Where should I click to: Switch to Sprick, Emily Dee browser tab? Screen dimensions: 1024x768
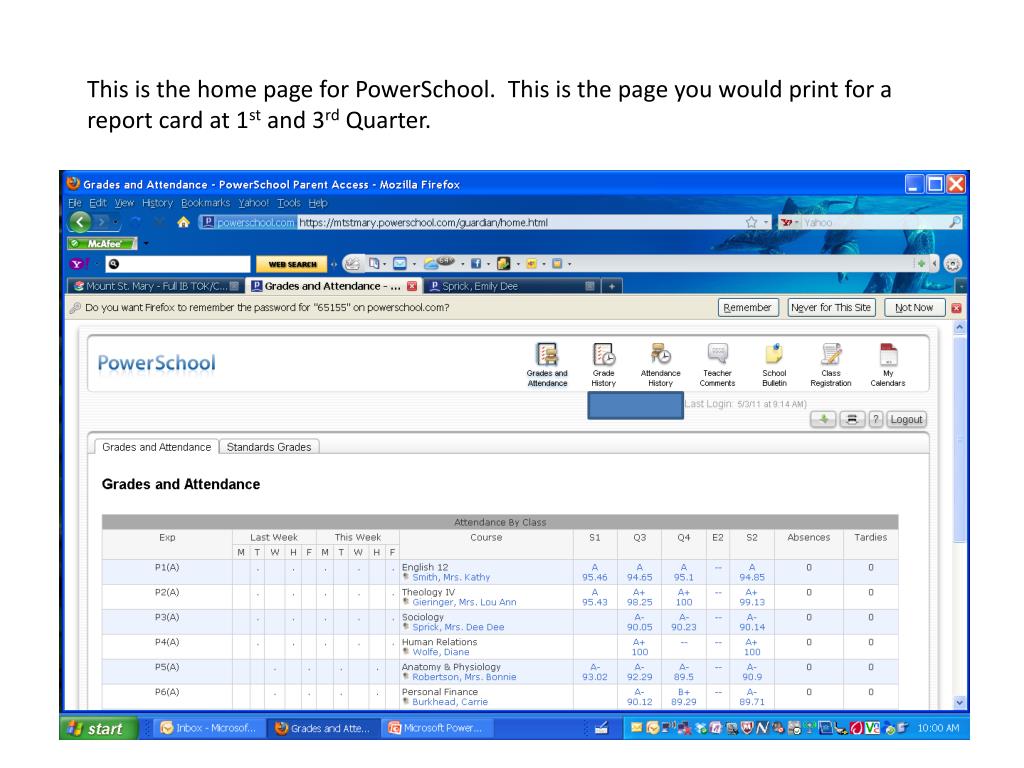511,286
